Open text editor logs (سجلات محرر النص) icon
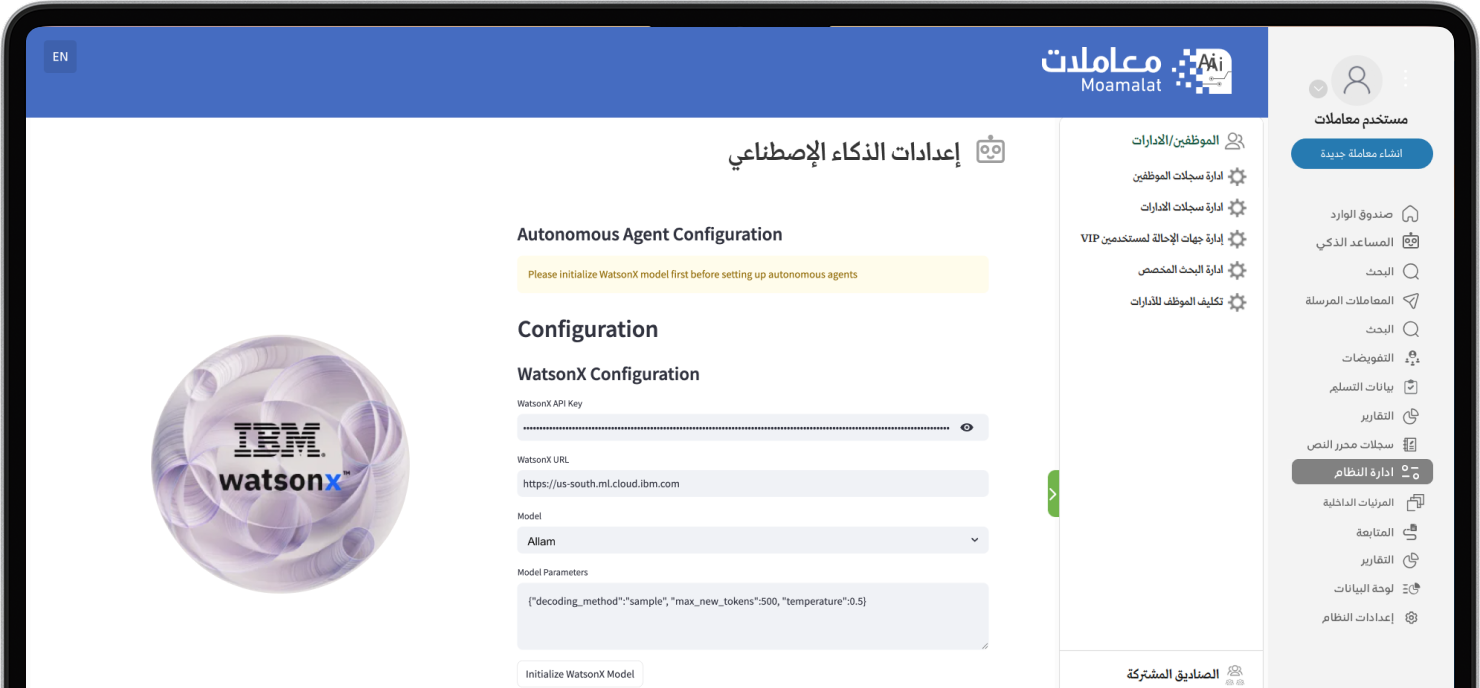 click(x=1411, y=444)
